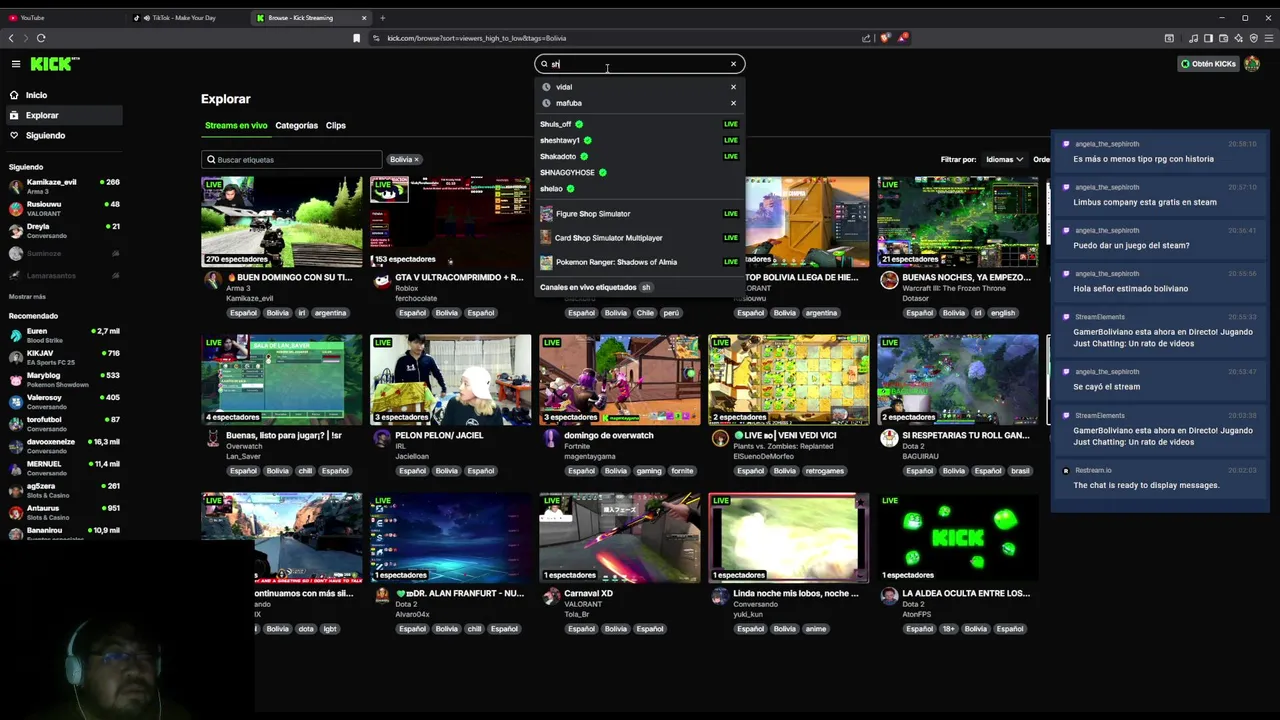The image size is (1280, 720).
Task: Go back with browser back arrow
Action: click(x=11, y=38)
